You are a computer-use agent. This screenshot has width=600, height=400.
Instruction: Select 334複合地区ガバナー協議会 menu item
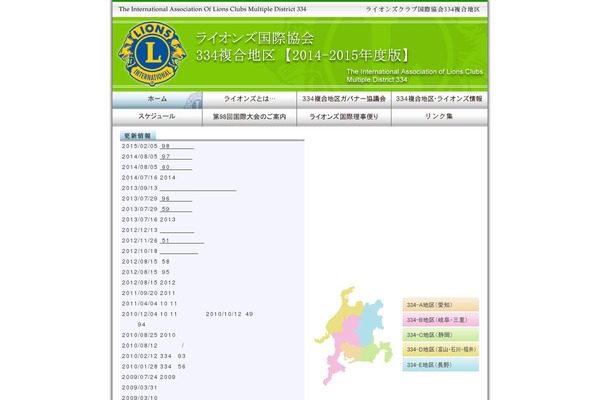pos(344,100)
